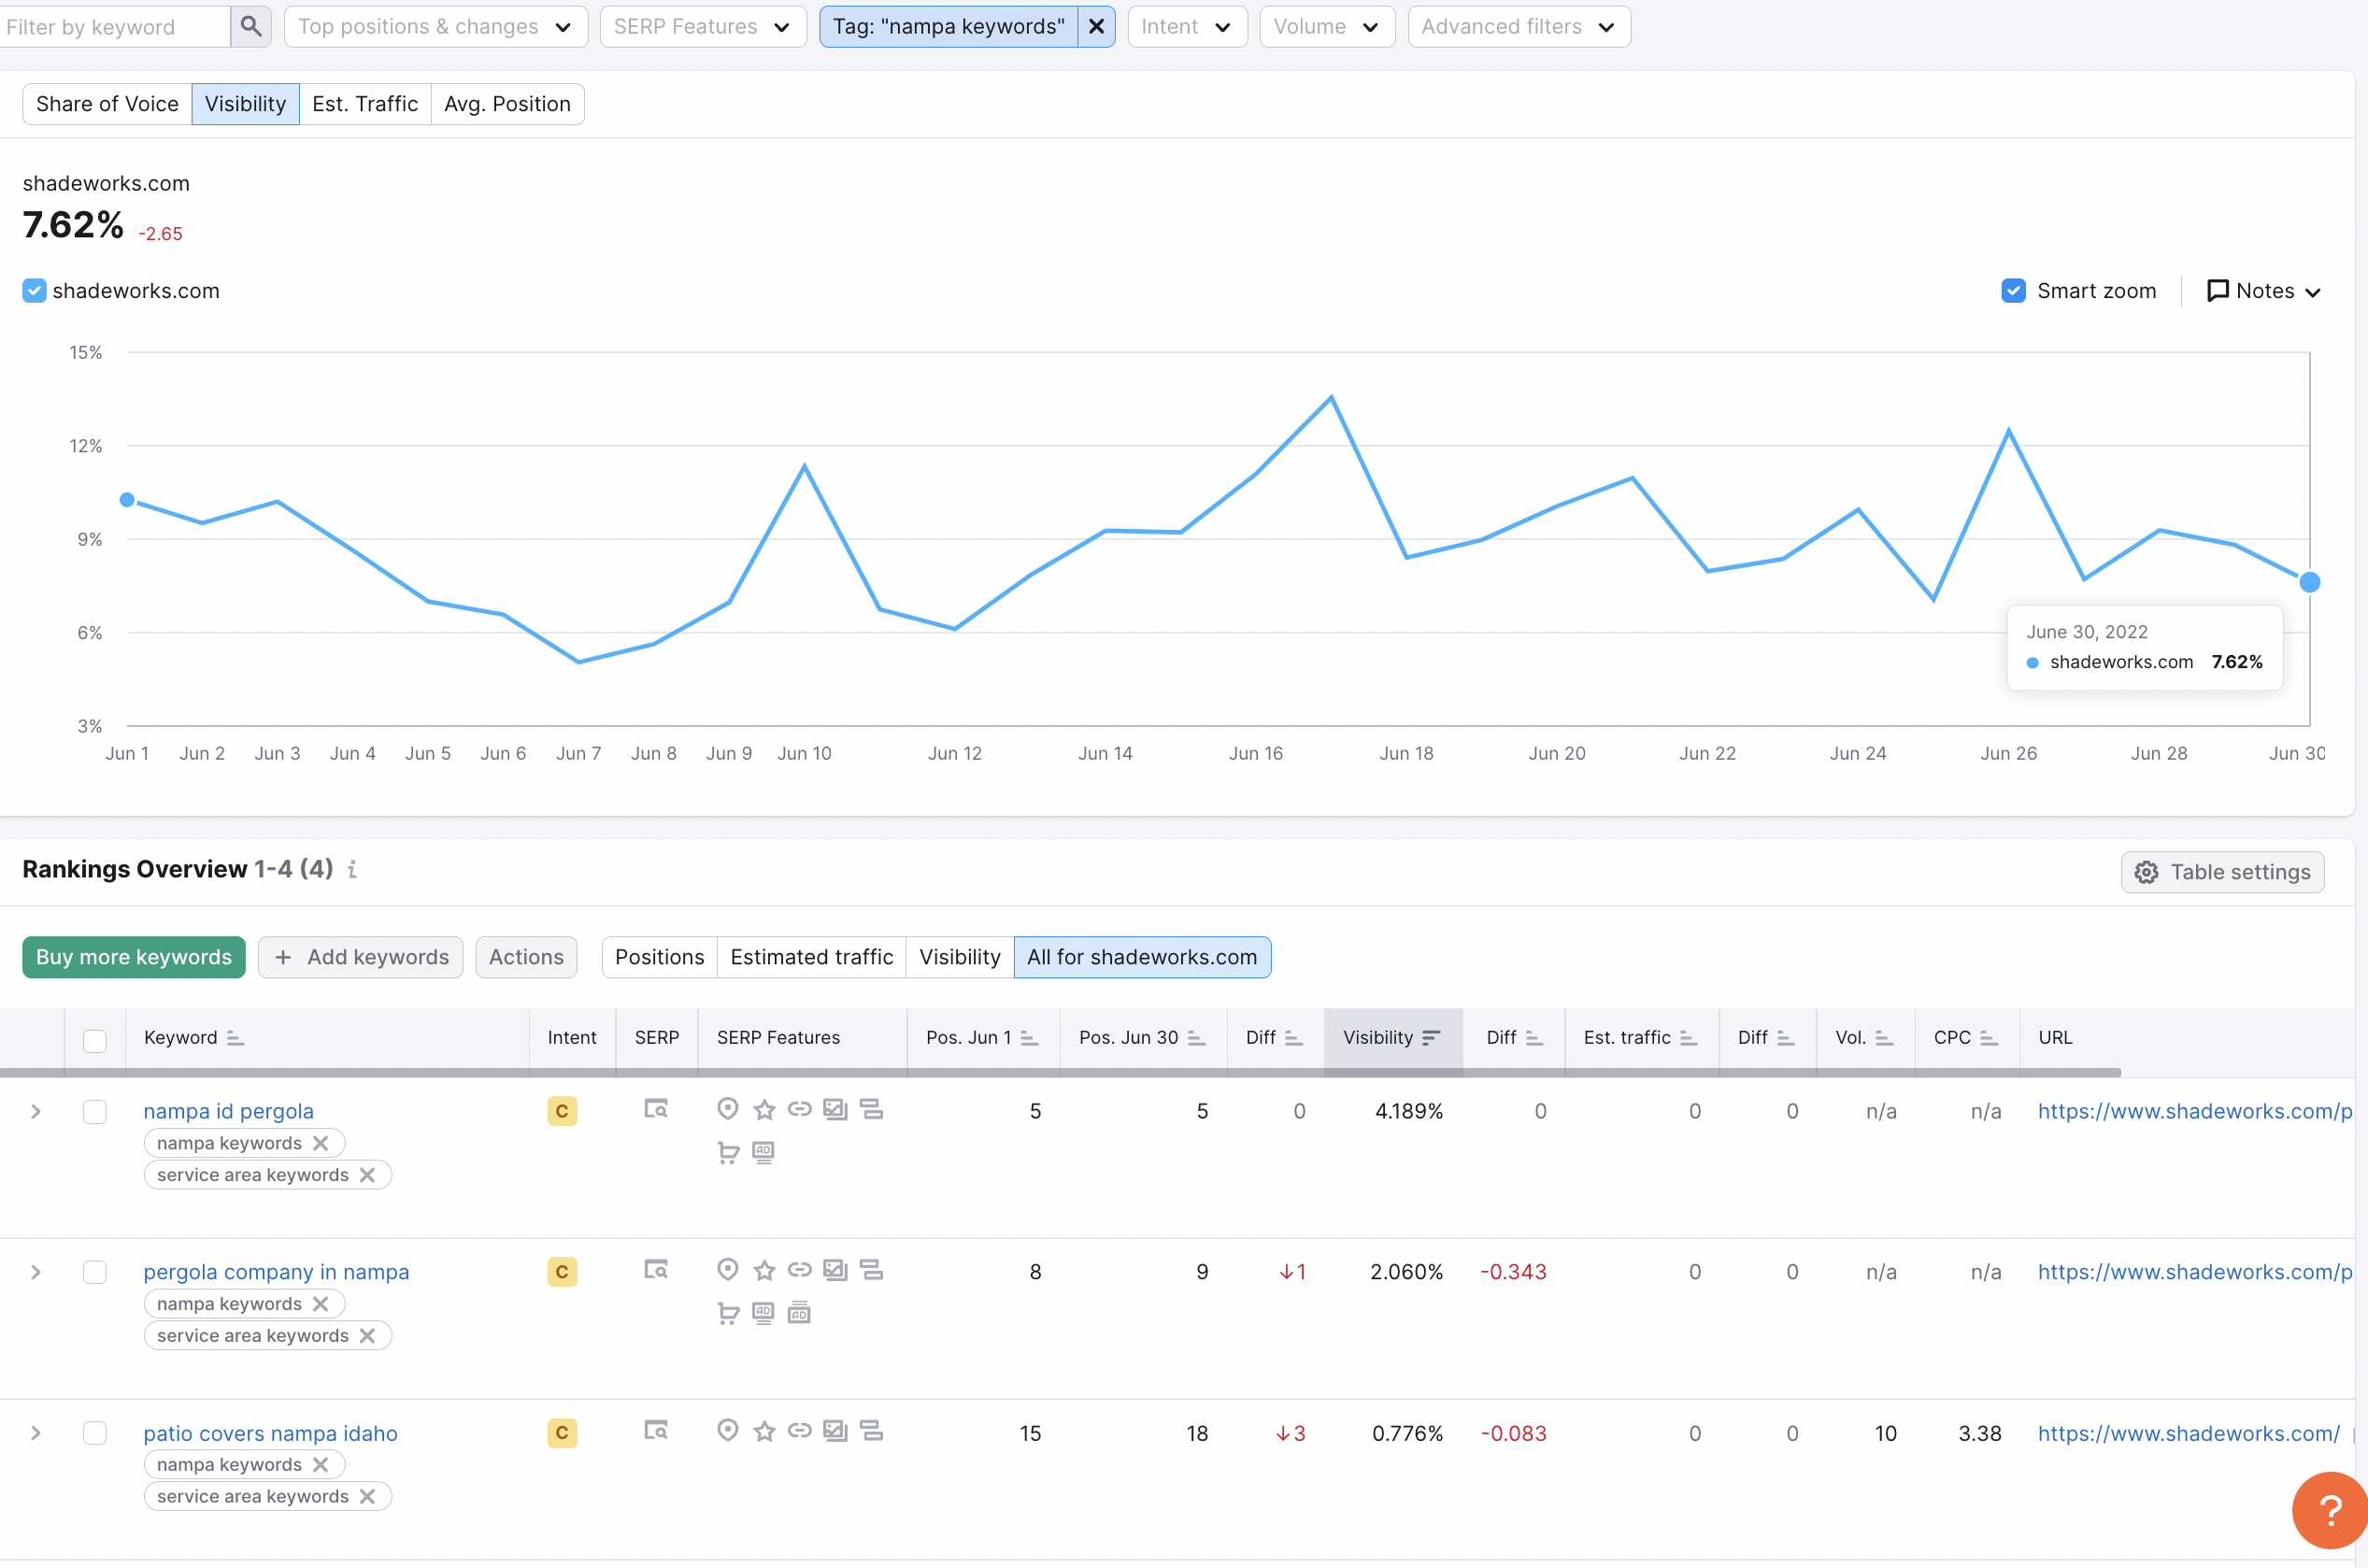The image size is (2368, 1568).
Task: Select the Positions table view tab
Action: (x=659, y=957)
